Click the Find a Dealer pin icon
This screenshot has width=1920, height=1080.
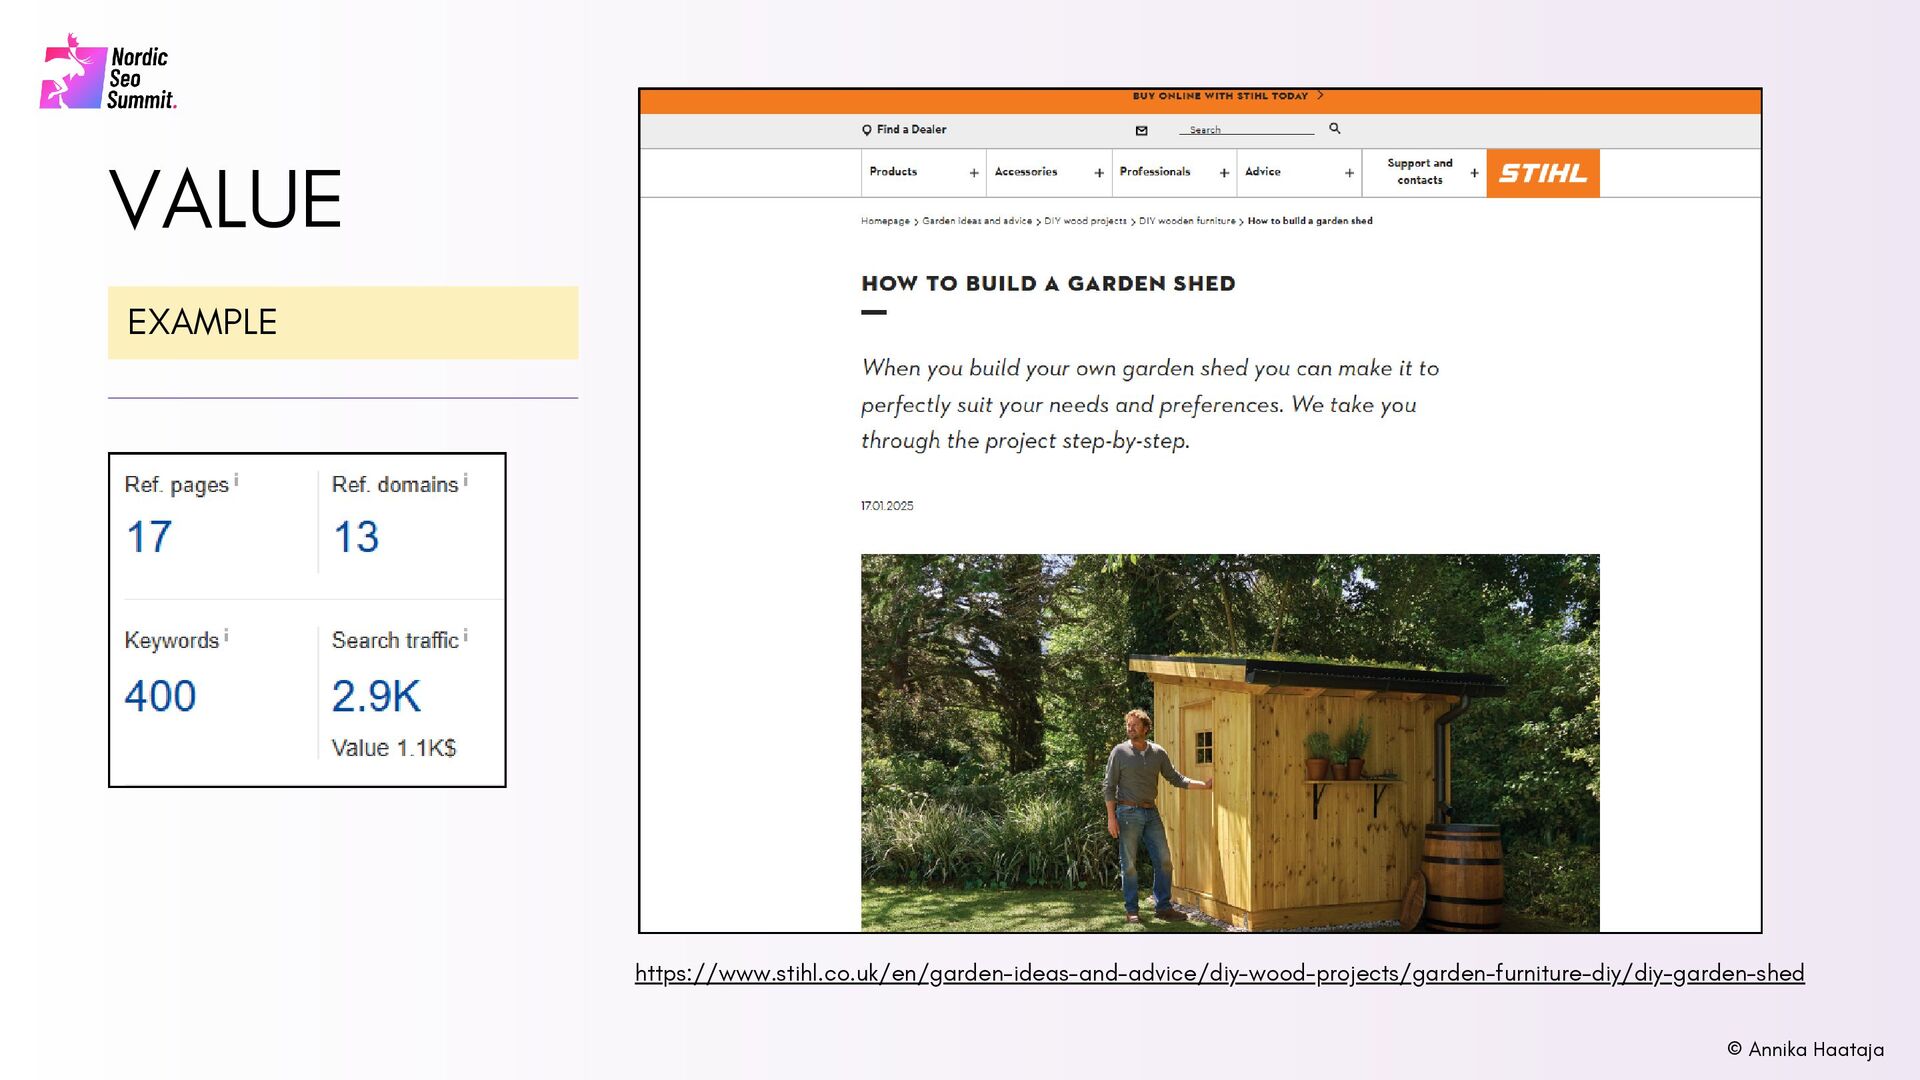click(866, 130)
